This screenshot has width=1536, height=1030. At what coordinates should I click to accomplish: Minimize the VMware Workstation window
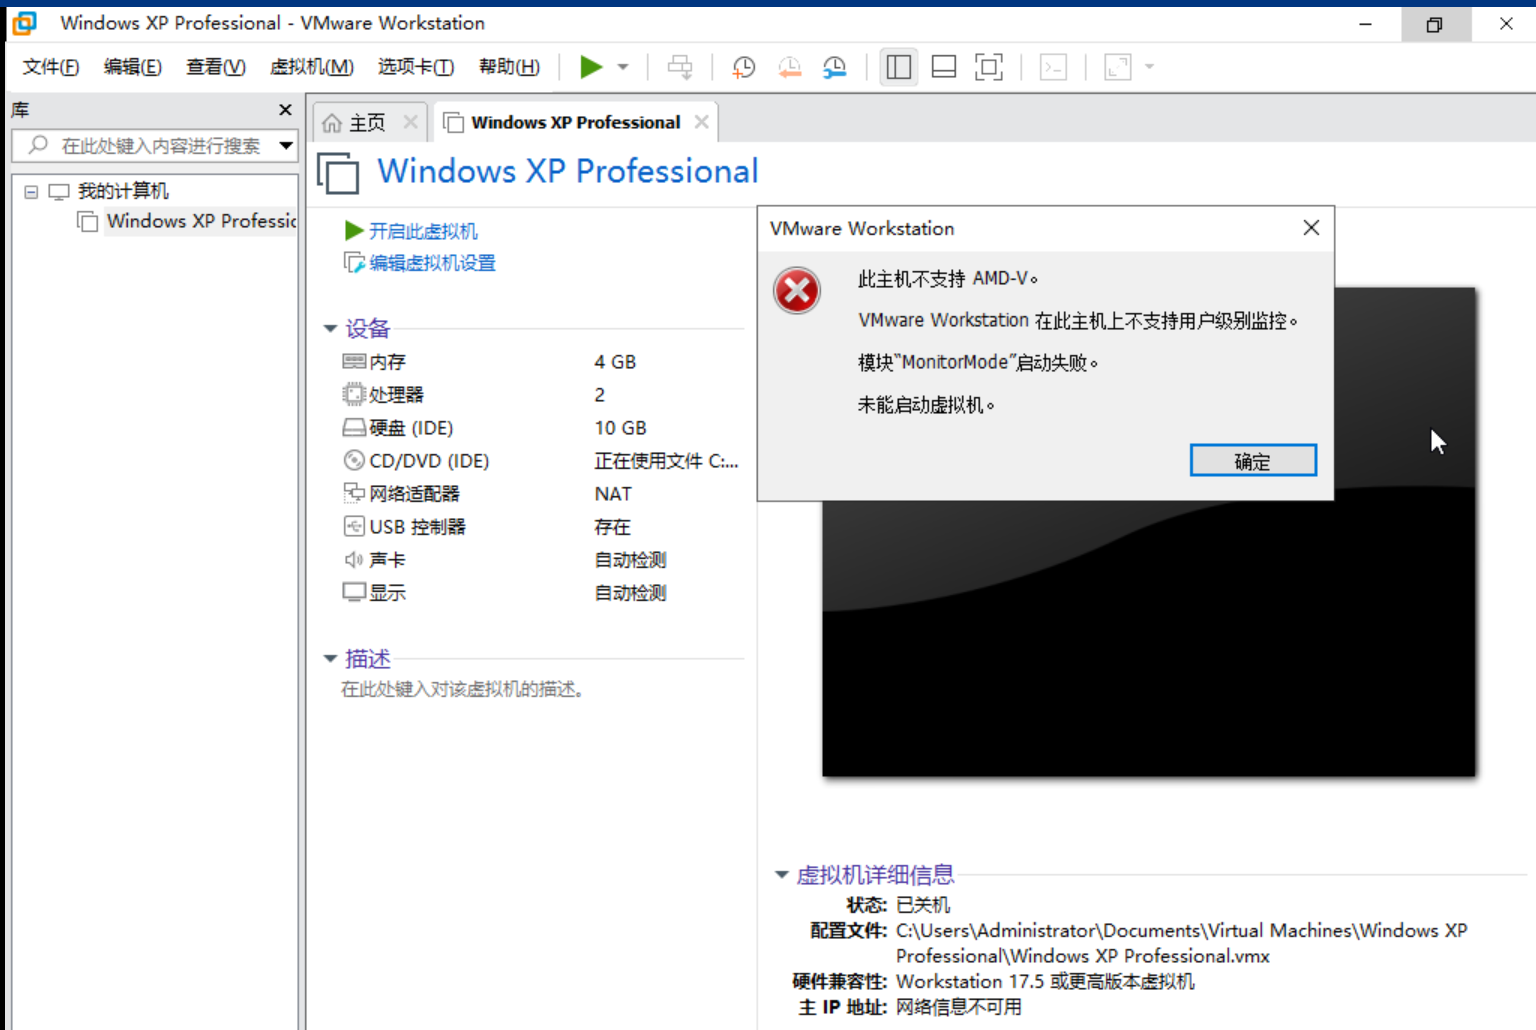[x=1365, y=24]
